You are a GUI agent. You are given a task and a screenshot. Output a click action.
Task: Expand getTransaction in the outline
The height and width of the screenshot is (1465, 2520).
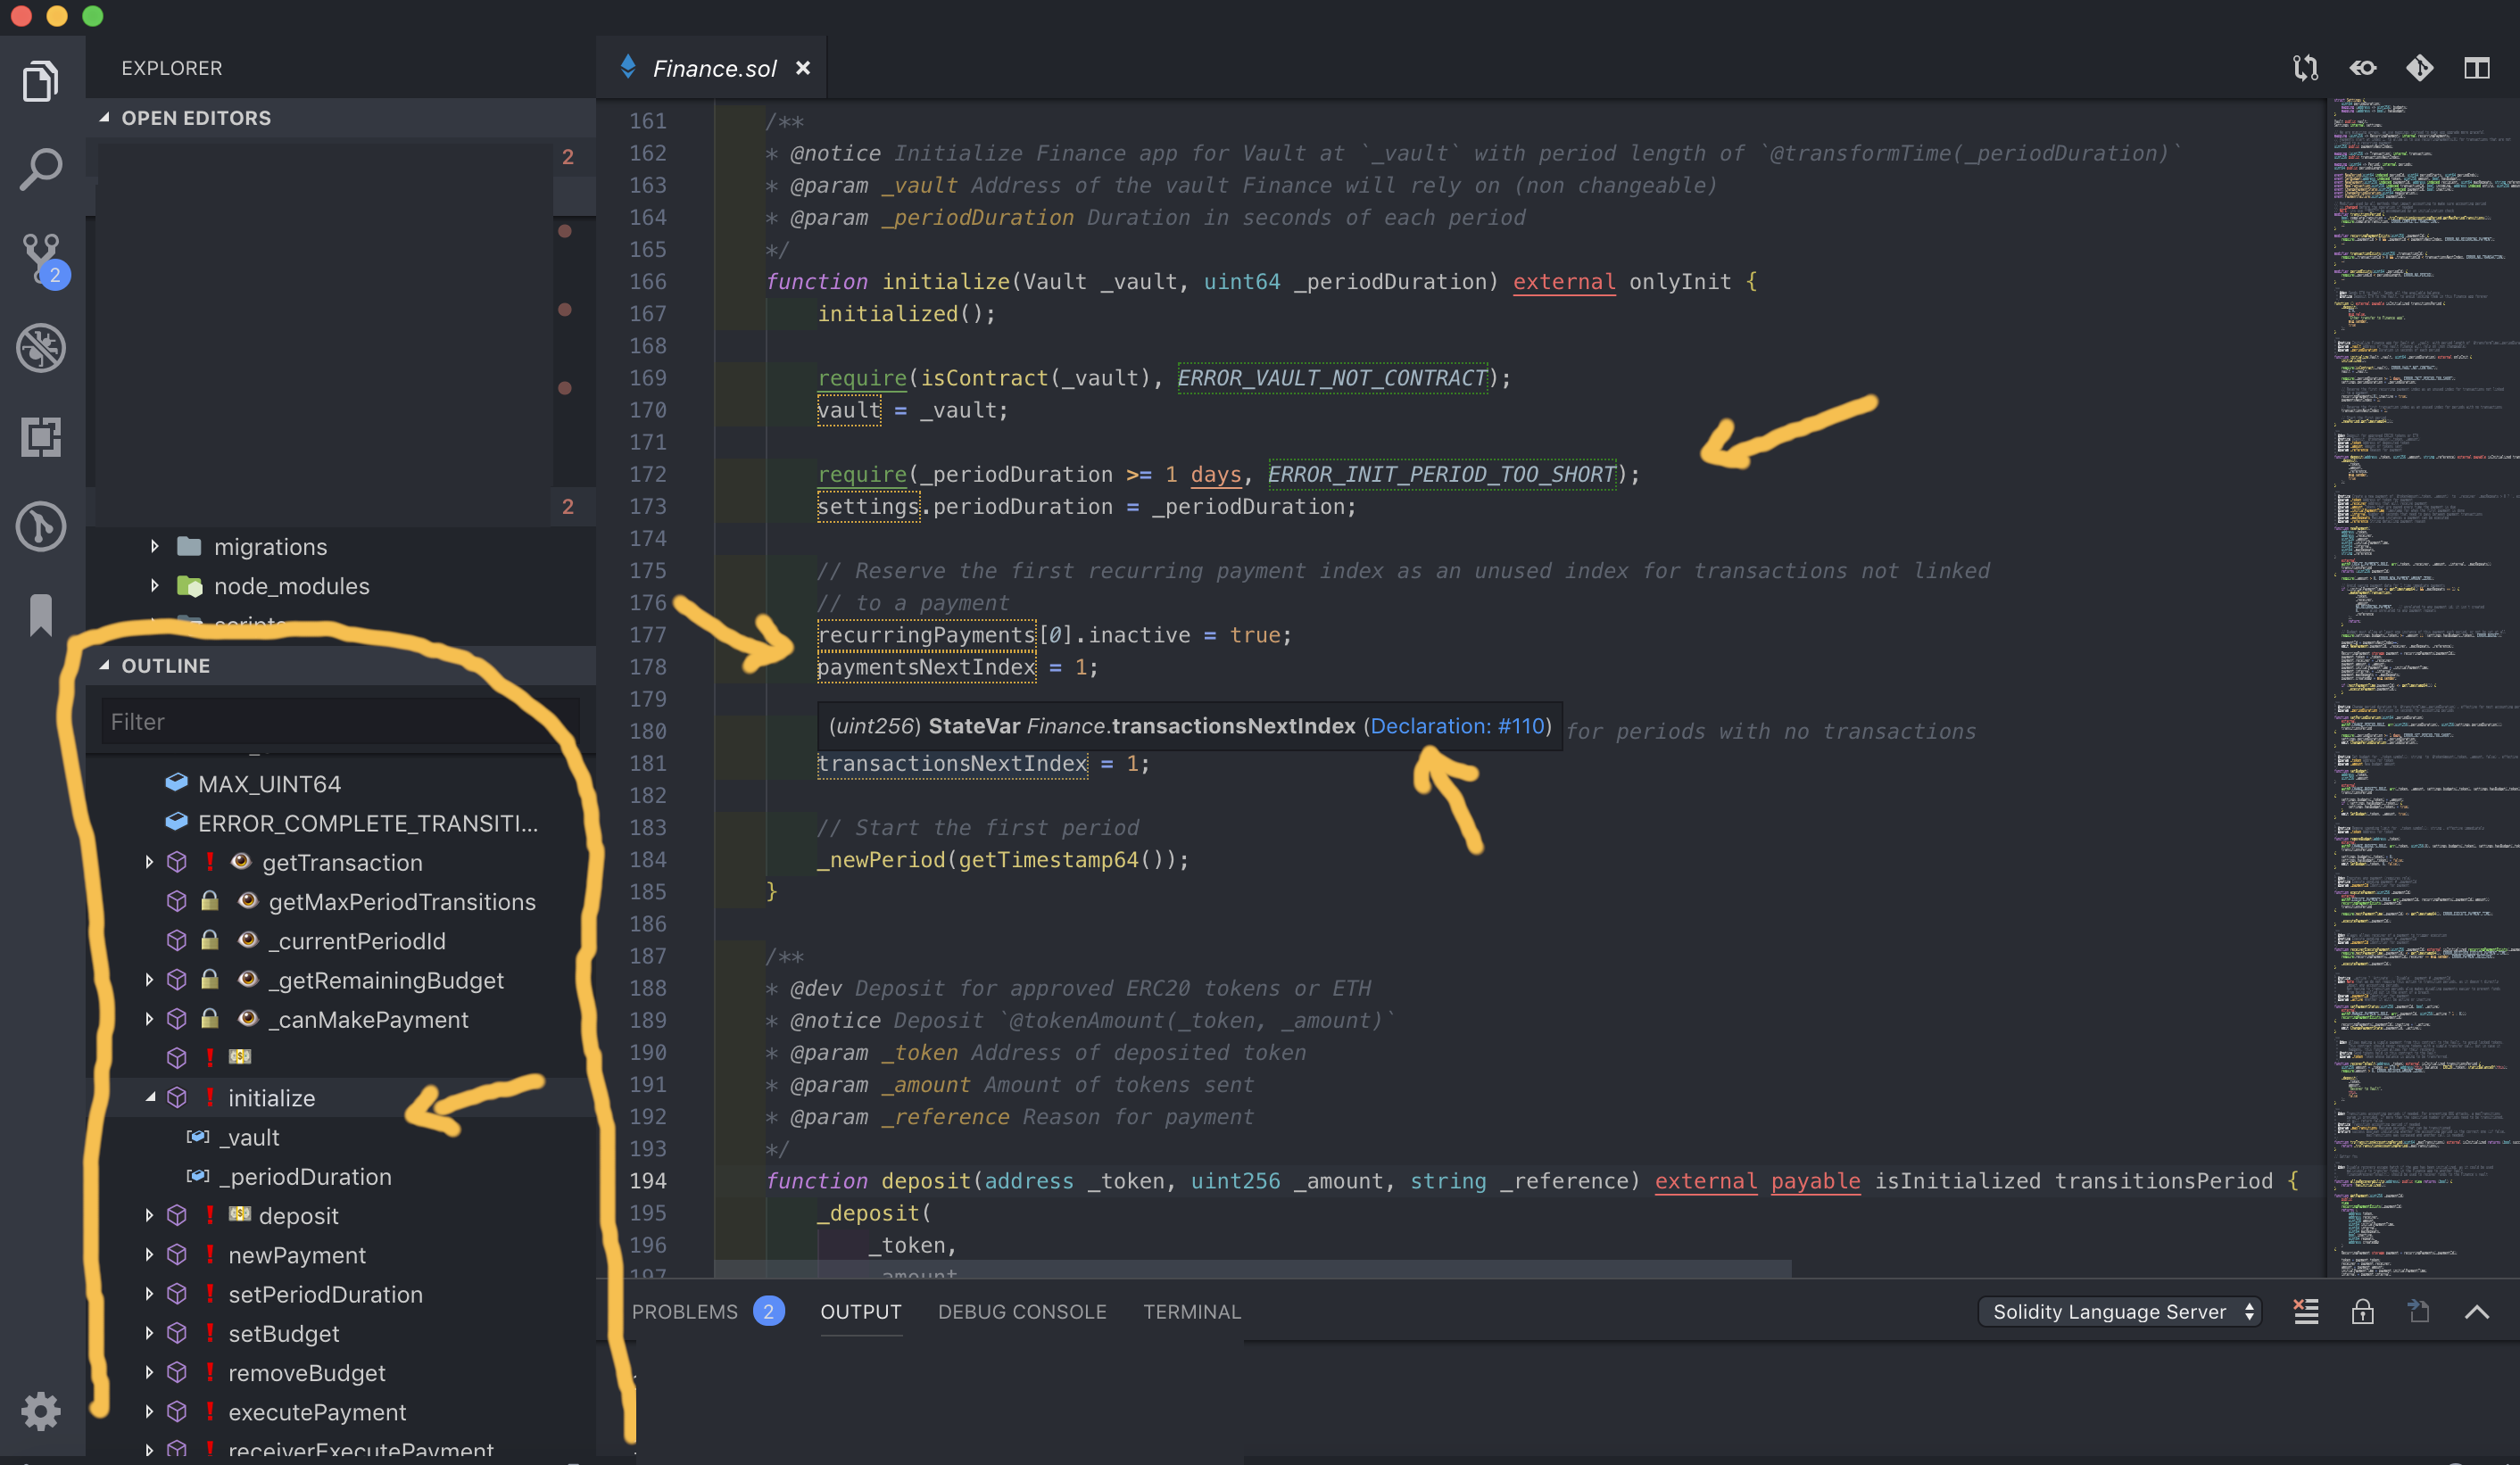149,862
